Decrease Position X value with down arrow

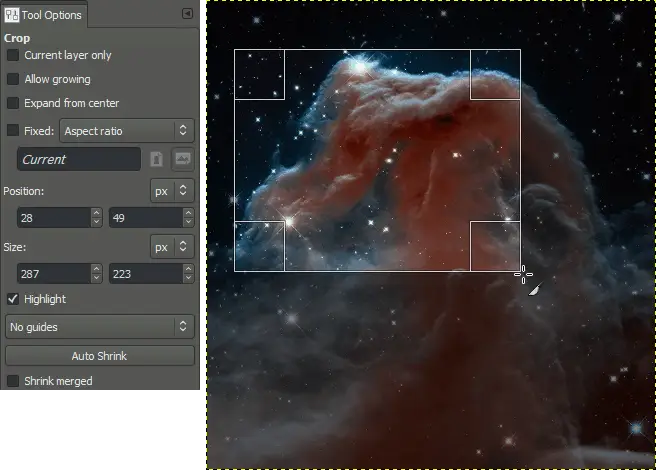click(97, 223)
